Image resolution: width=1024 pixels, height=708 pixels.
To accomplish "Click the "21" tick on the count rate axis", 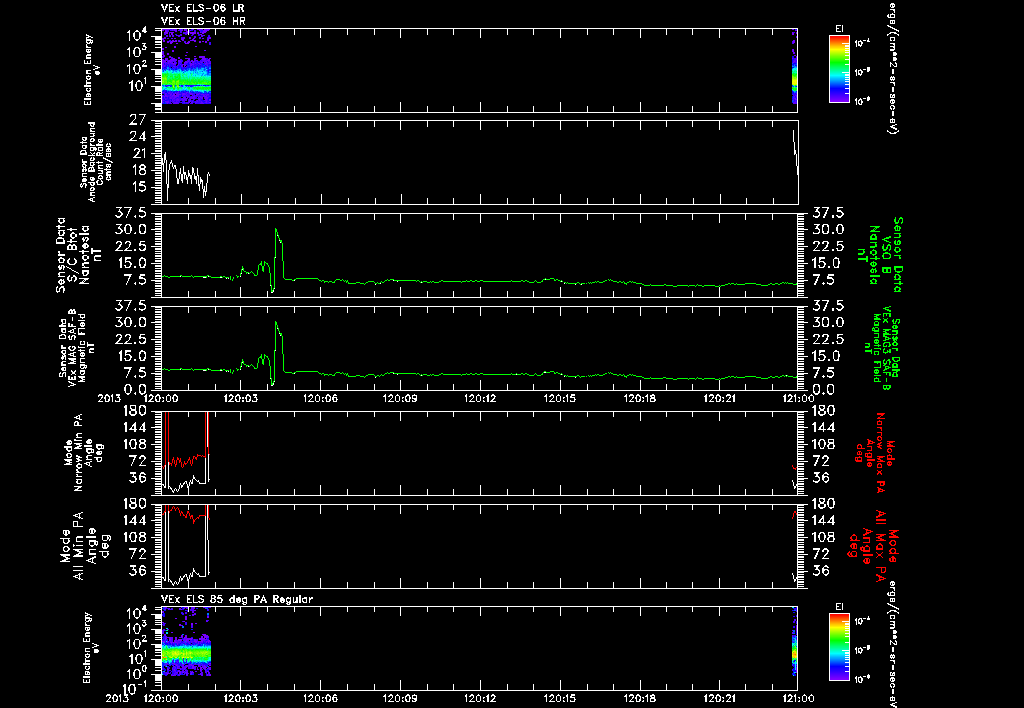I will click(138, 153).
